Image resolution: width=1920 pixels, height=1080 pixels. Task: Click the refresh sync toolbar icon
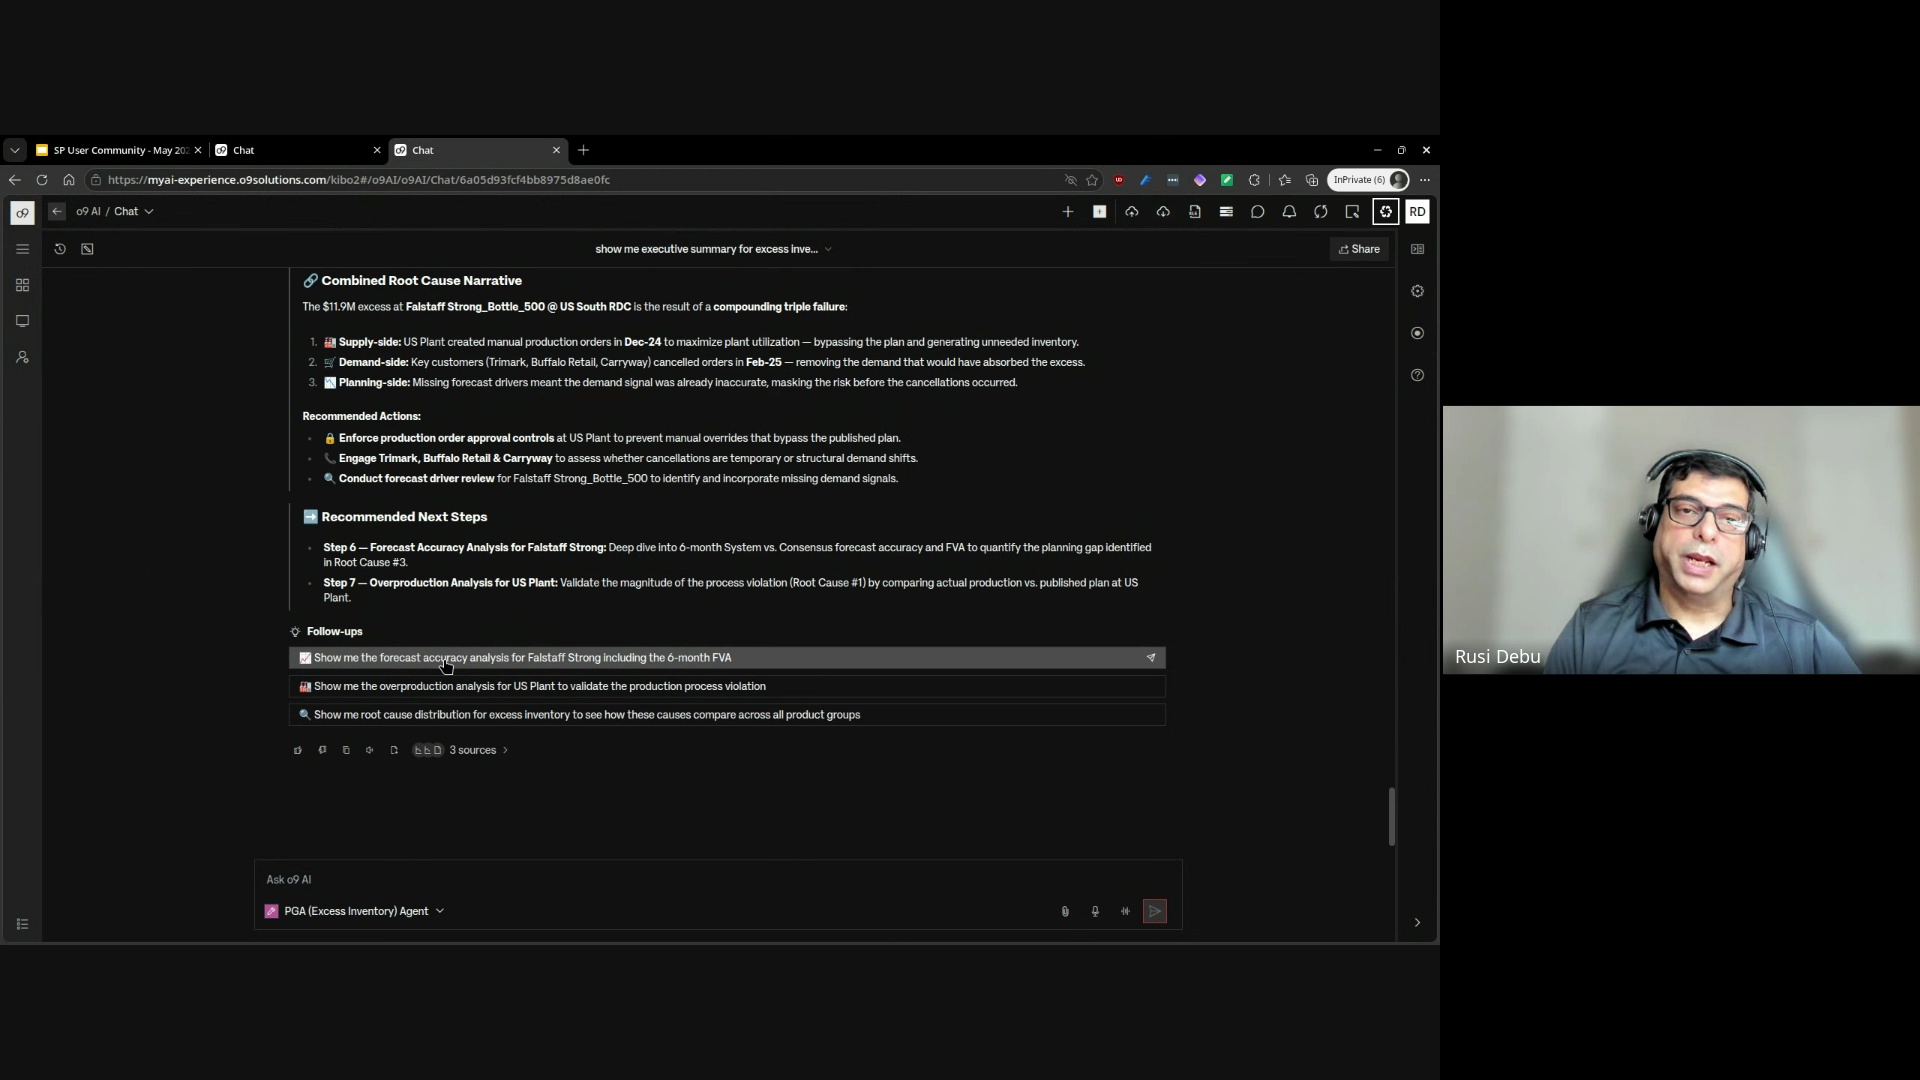[x=1321, y=212]
